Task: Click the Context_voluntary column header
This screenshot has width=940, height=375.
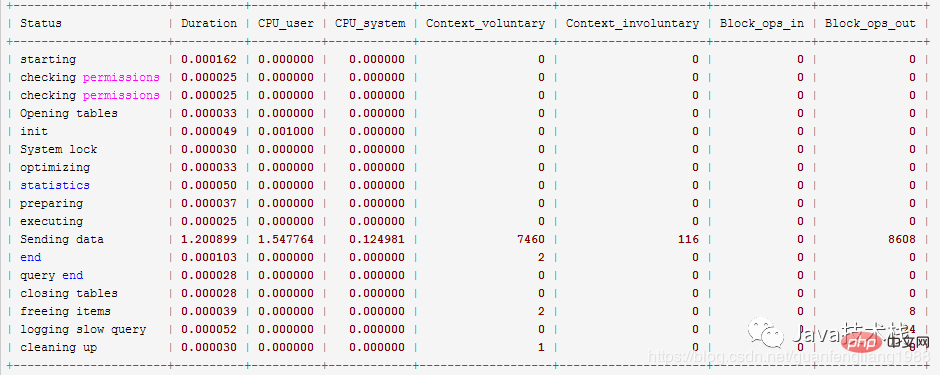Action: (x=486, y=23)
